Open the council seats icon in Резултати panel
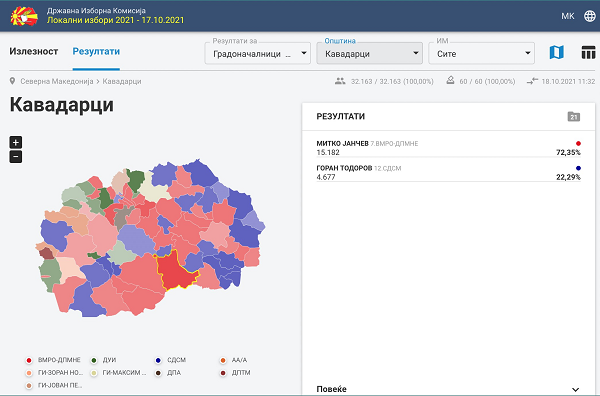 574,117
